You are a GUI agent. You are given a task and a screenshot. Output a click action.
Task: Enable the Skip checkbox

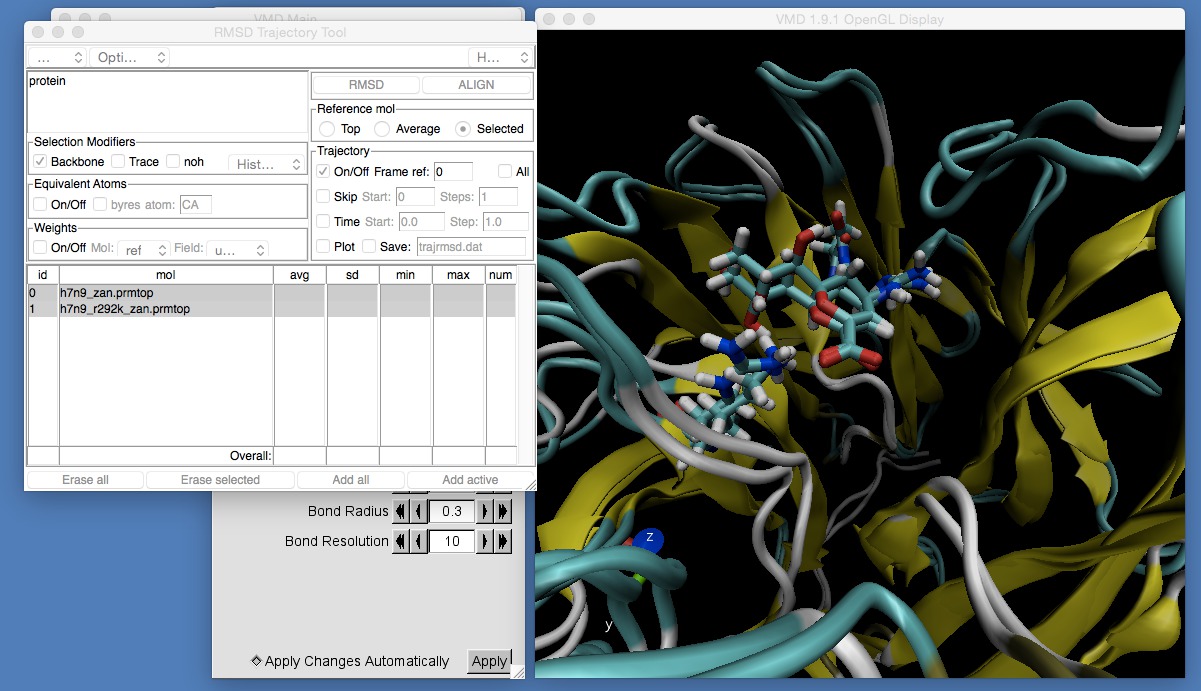tap(323, 196)
